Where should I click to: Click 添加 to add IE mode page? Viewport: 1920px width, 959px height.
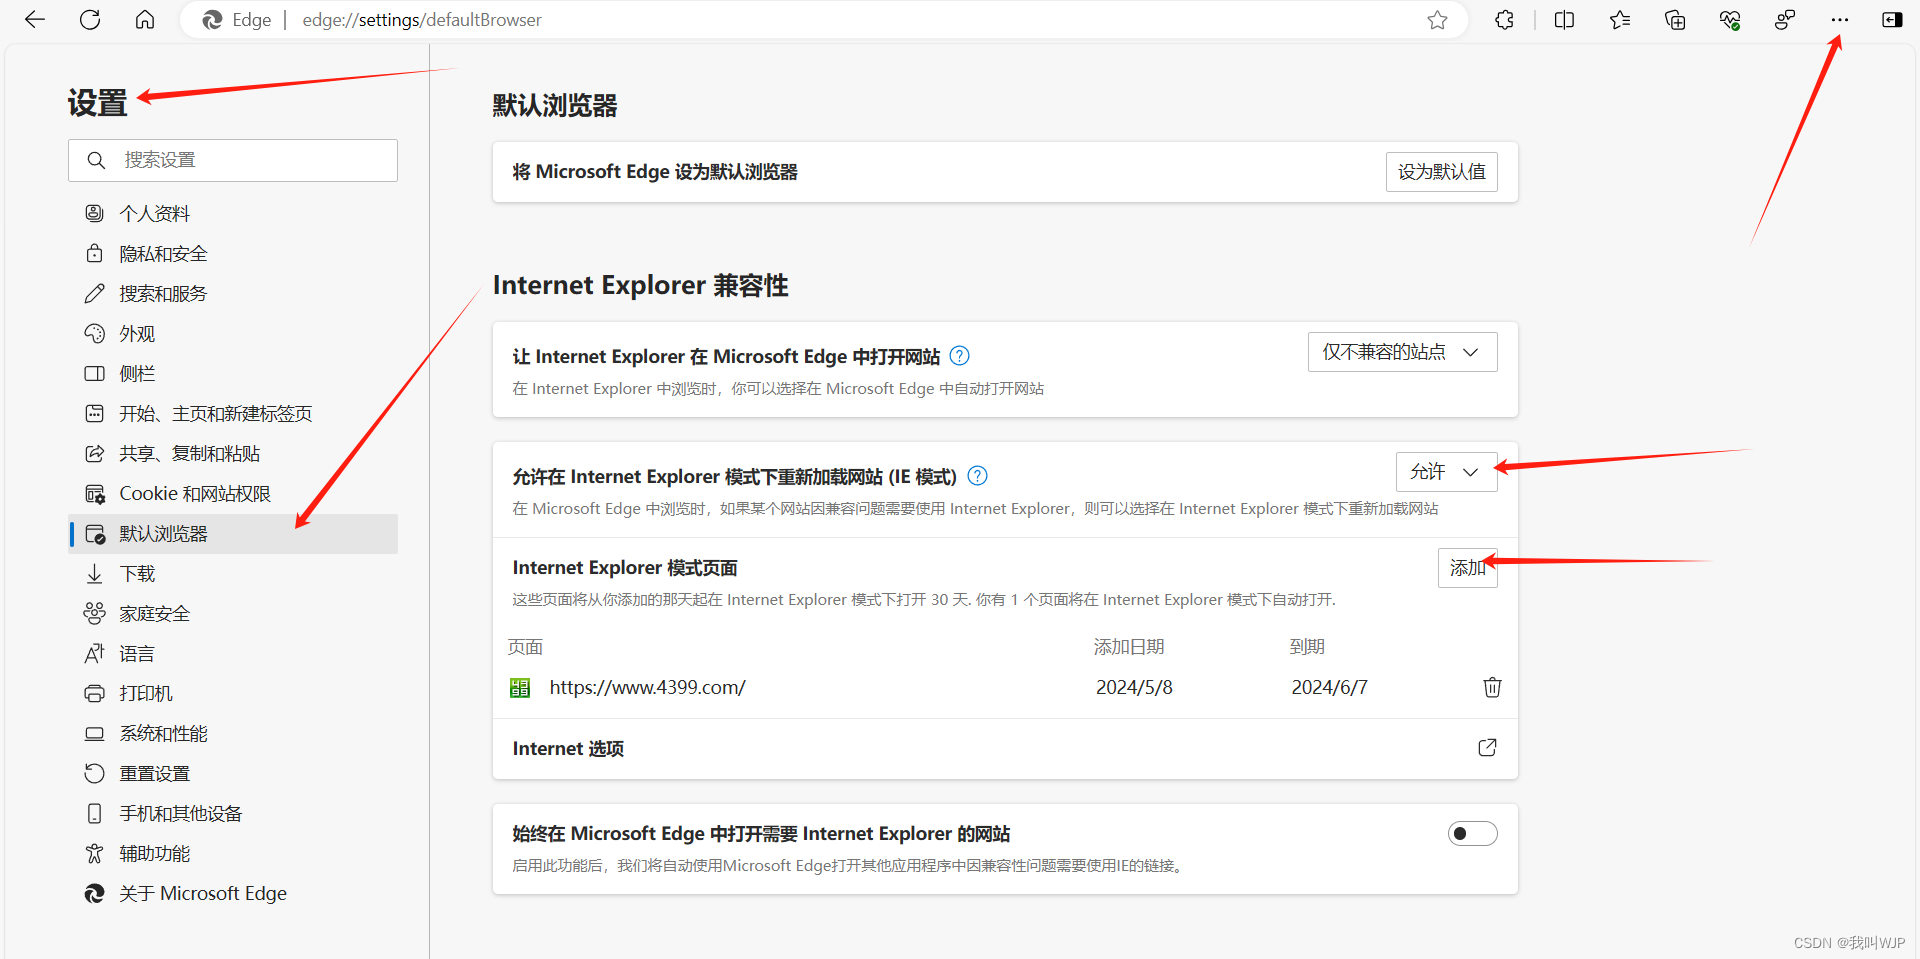[1466, 567]
